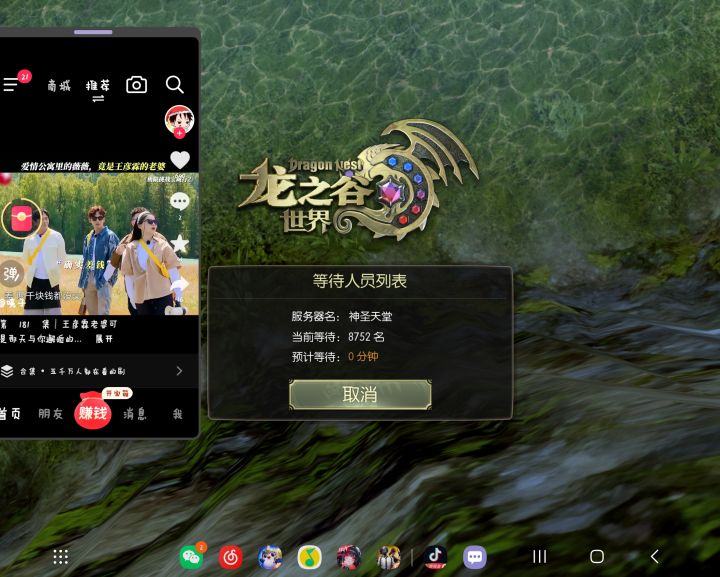Click the 开宝箱 badge above 赚钱
The width and height of the screenshot is (720, 577).
click(x=117, y=393)
